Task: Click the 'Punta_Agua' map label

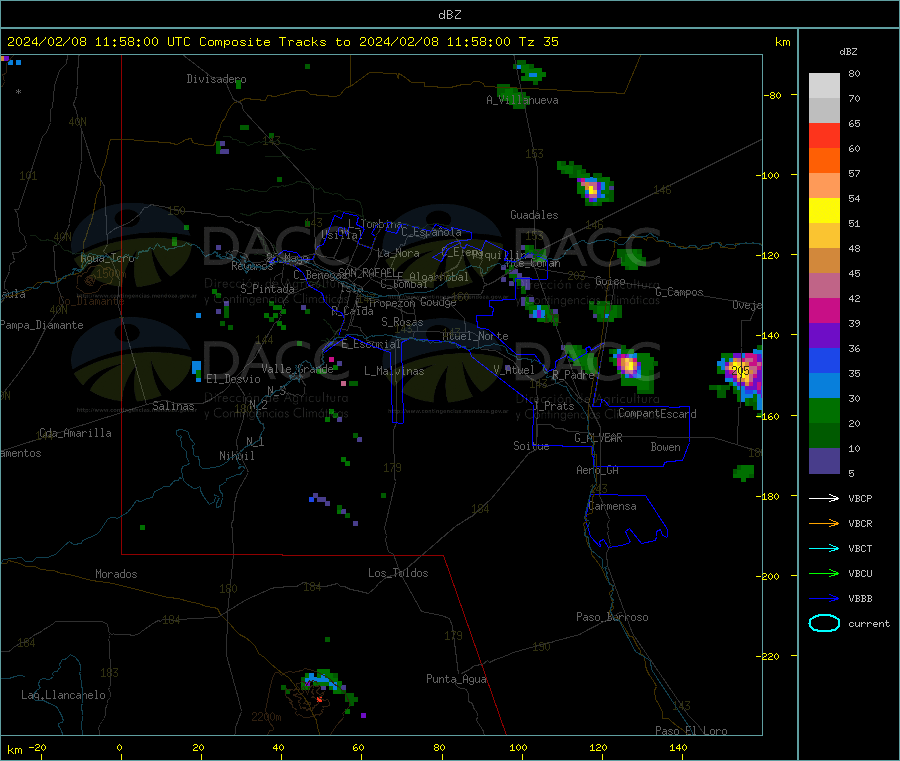Action: coord(456,679)
